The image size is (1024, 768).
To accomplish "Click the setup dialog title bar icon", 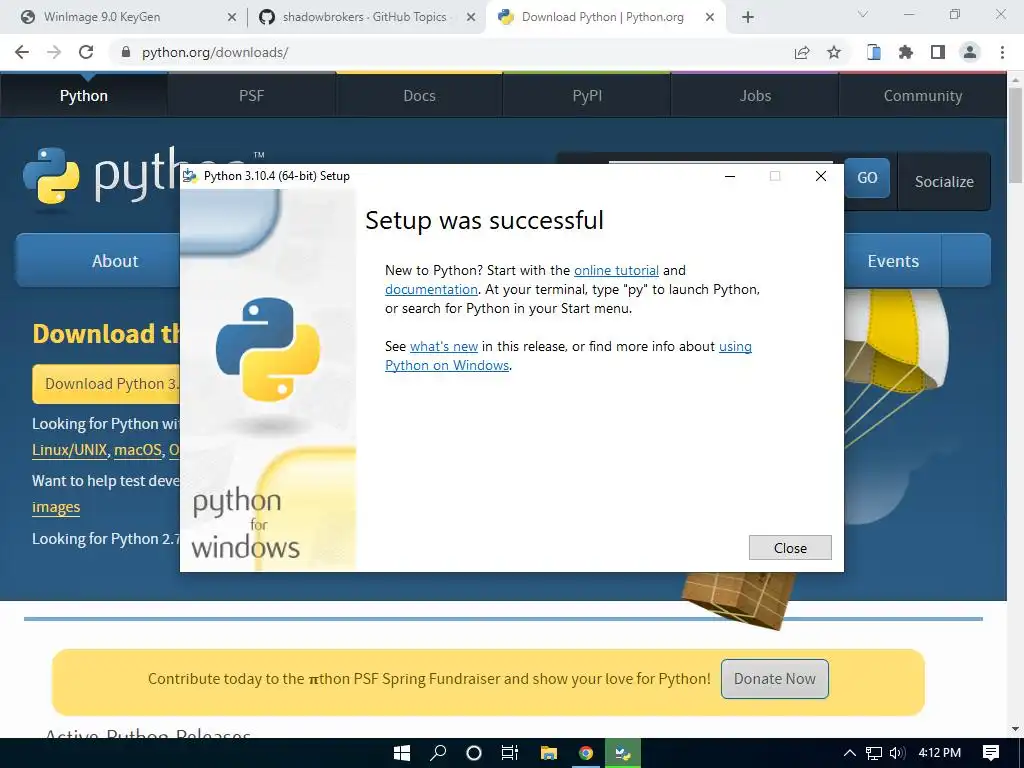I will tap(190, 176).
